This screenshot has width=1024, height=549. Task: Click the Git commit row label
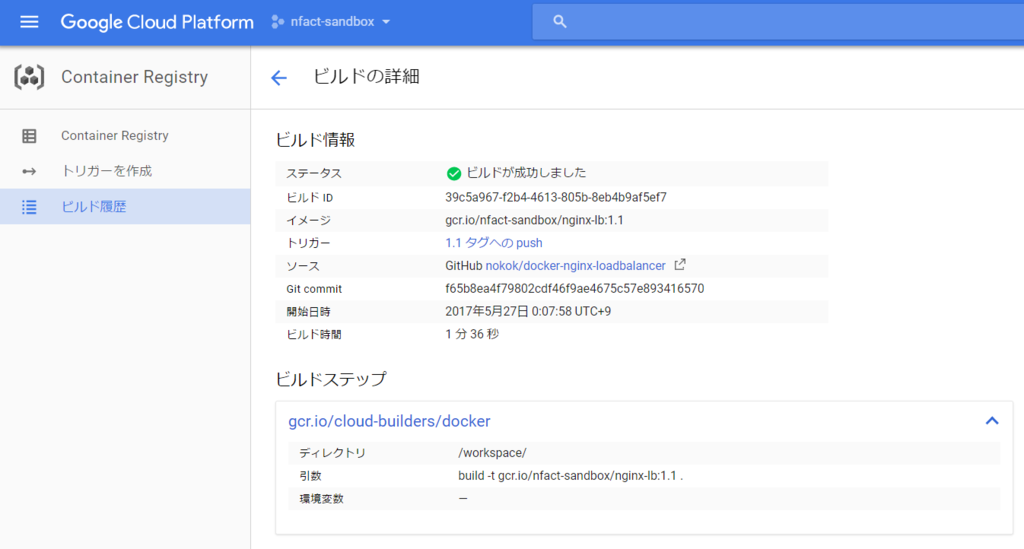pos(314,289)
